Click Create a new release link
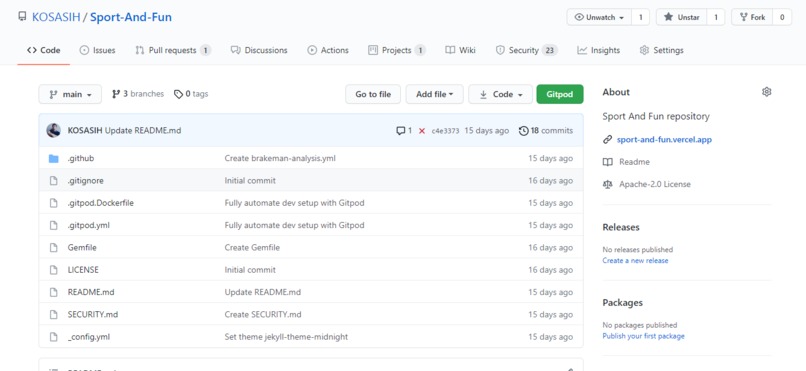Image resolution: width=806 pixels, height=371 pixels. pos(635,261)
